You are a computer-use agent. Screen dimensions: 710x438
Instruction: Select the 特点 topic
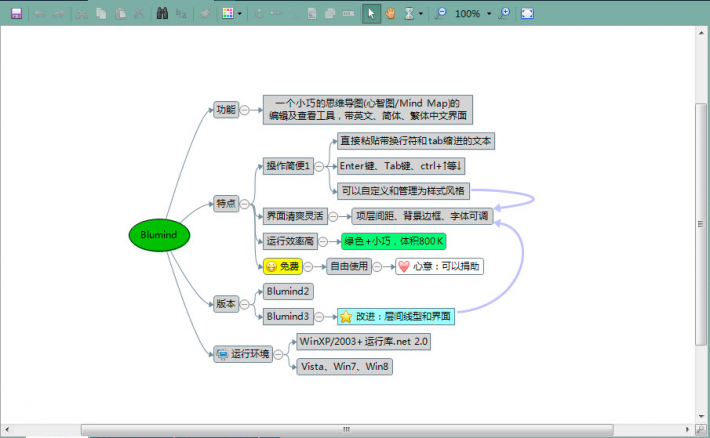pos(226,203)
